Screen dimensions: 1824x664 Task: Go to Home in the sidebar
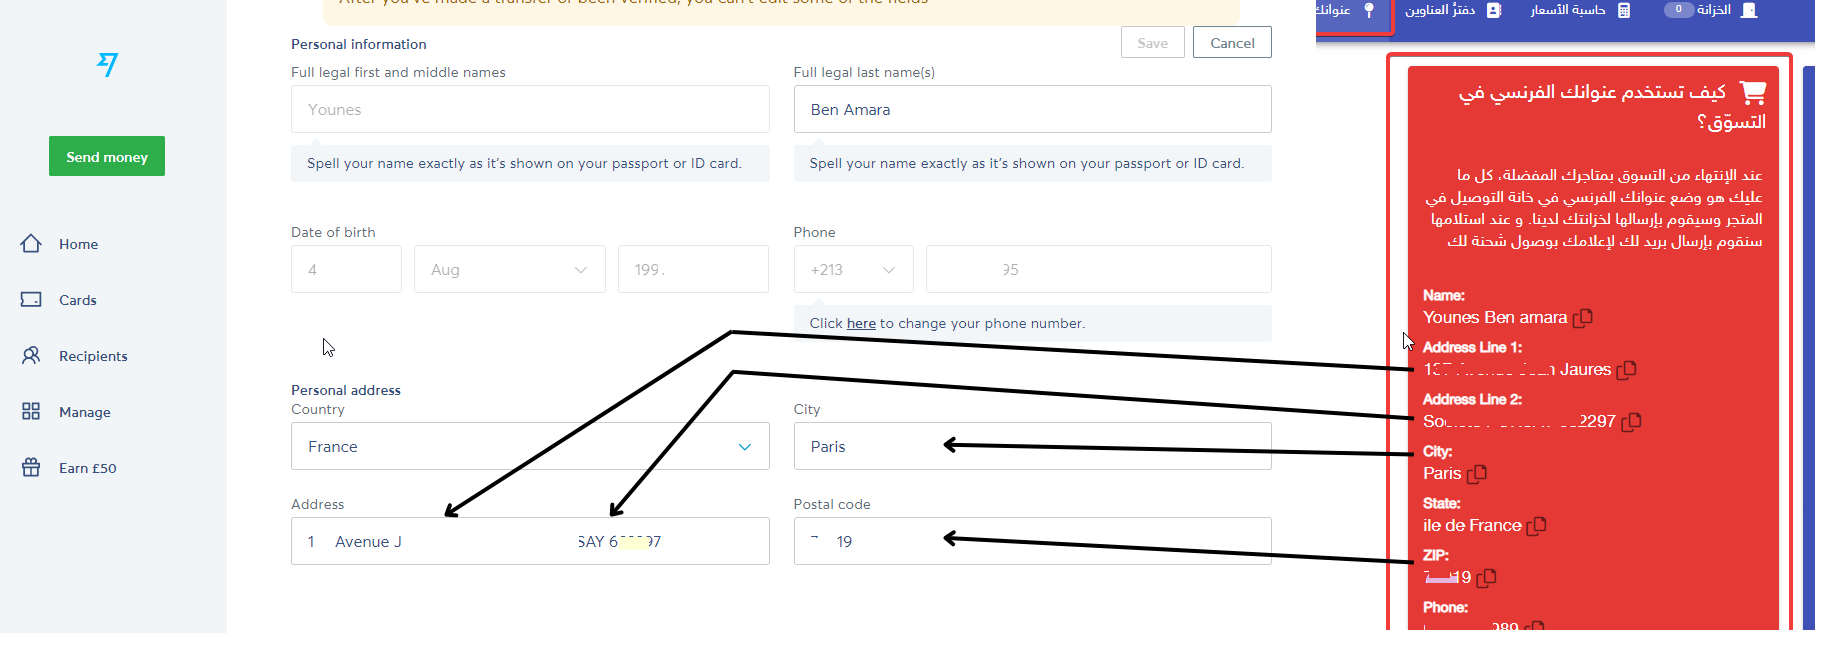[78, 244]
